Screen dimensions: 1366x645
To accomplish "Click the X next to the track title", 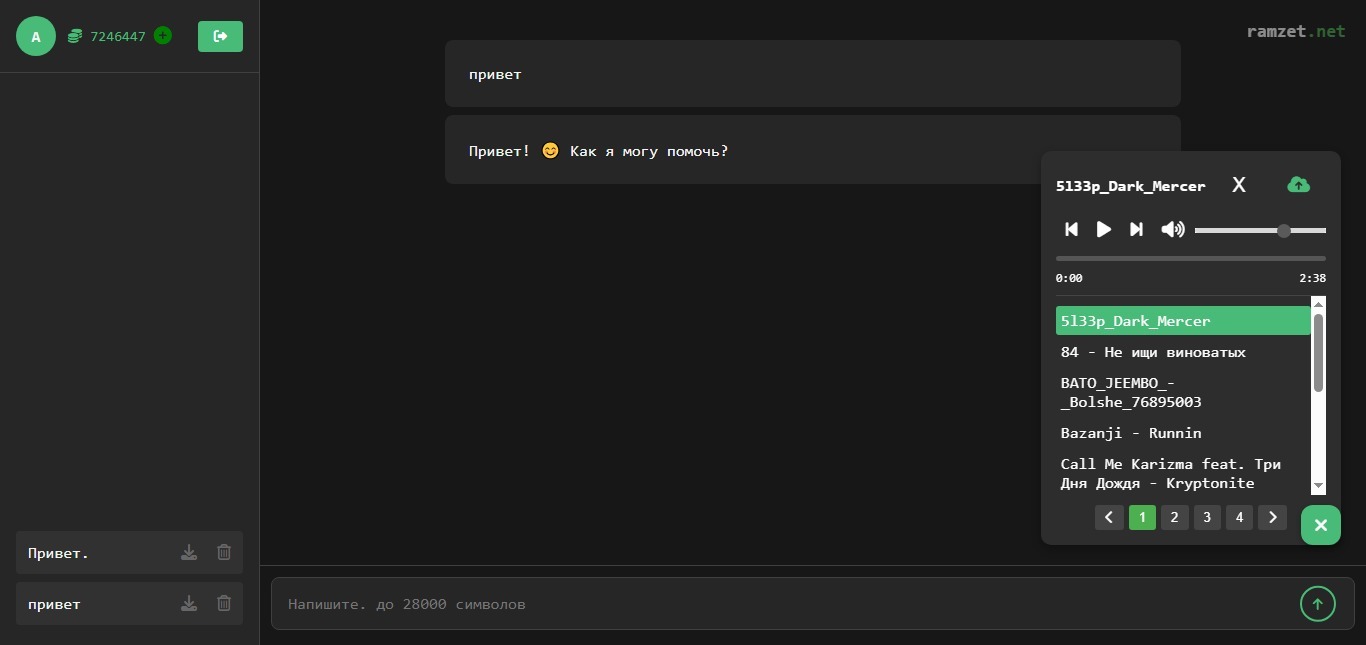I will [x=1239, y=185].
